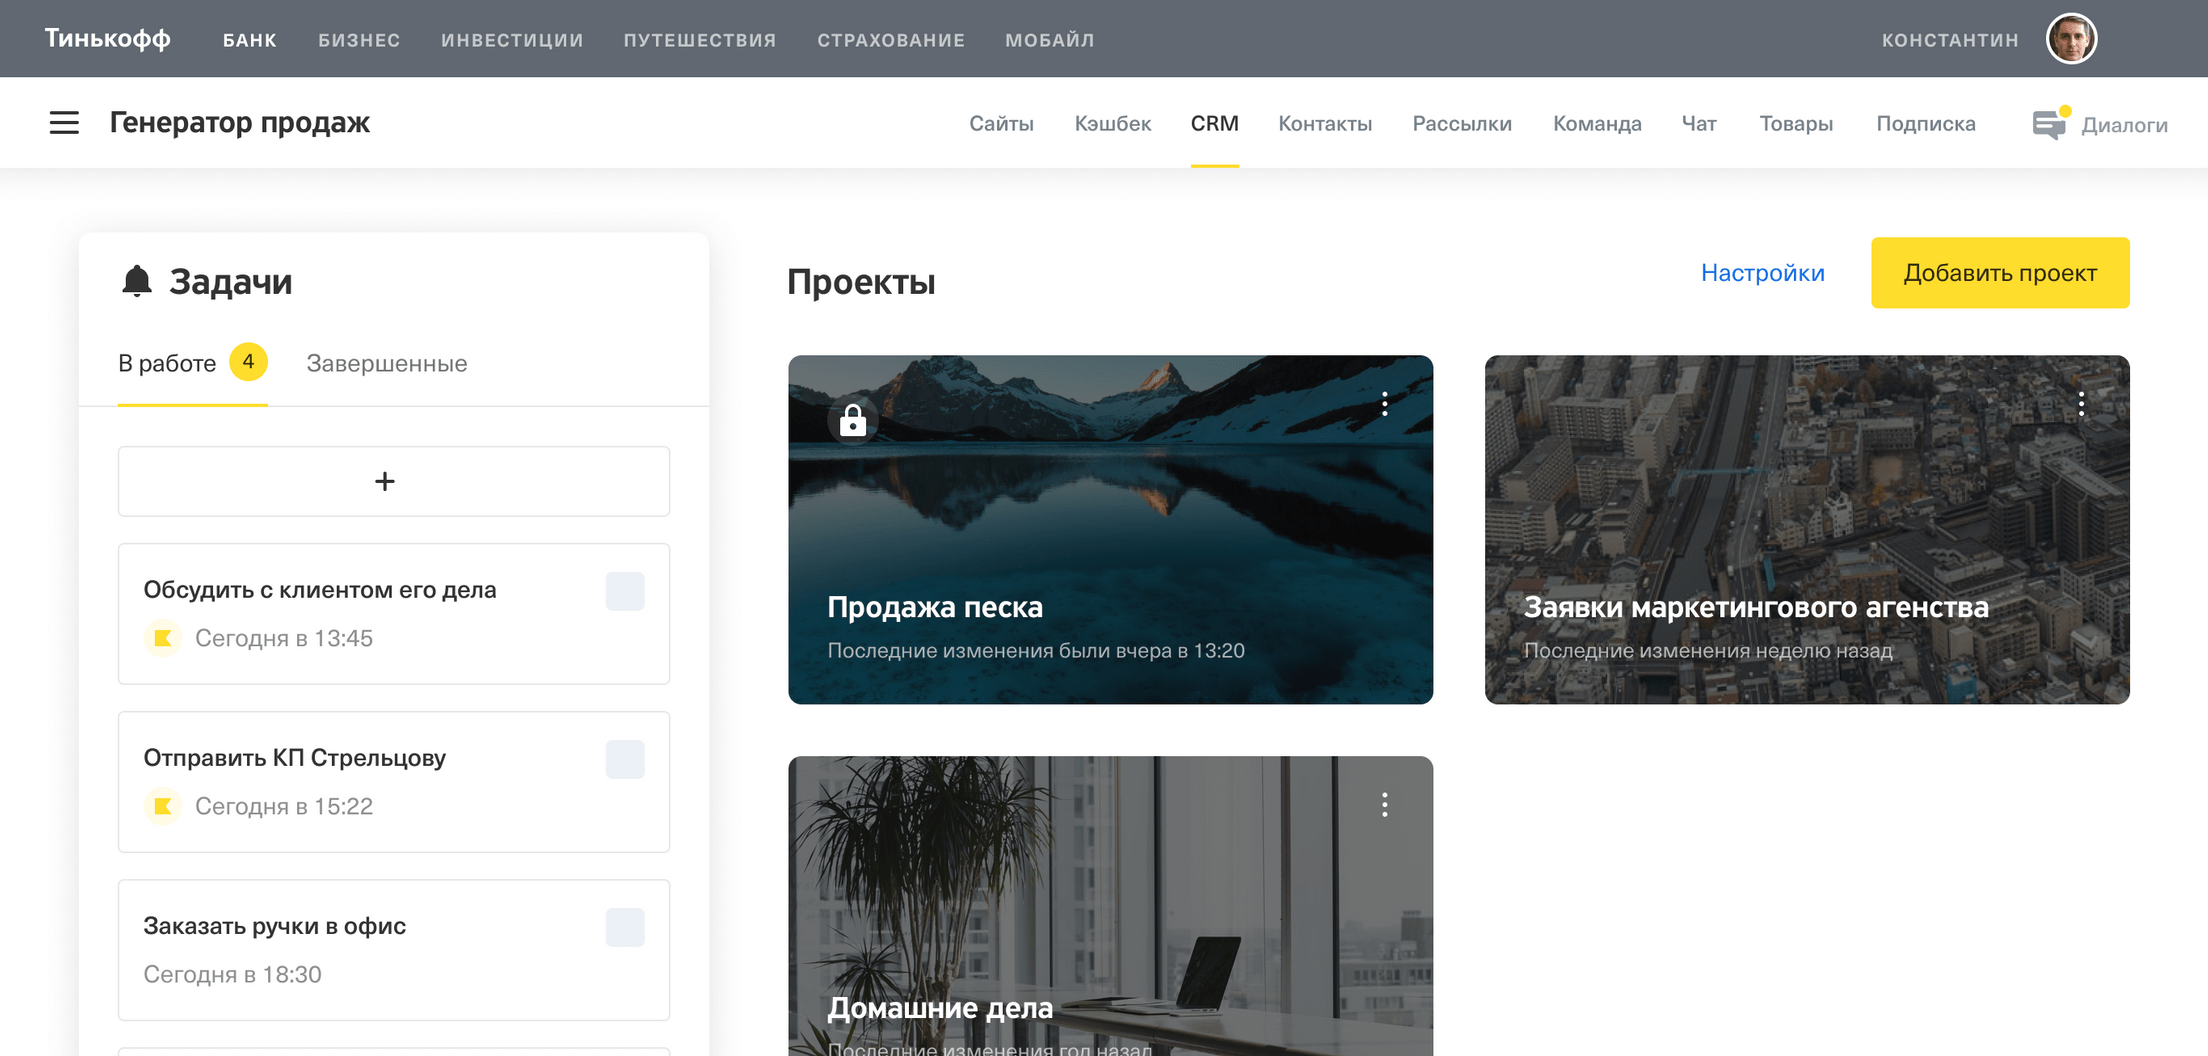This screenshot has width=2208, height=1056.
Task: Click the Настройки link
Action: click(1763, 273)
